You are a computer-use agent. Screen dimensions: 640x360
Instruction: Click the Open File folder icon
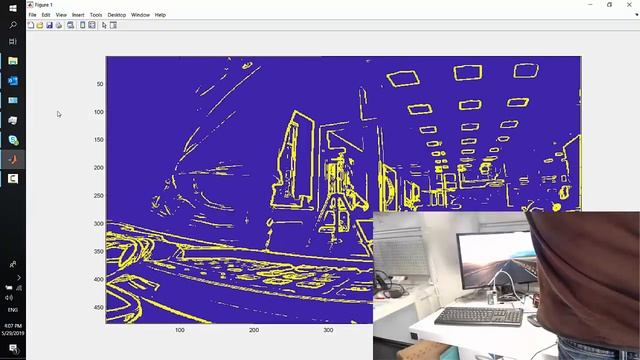[x=40, y=25]
